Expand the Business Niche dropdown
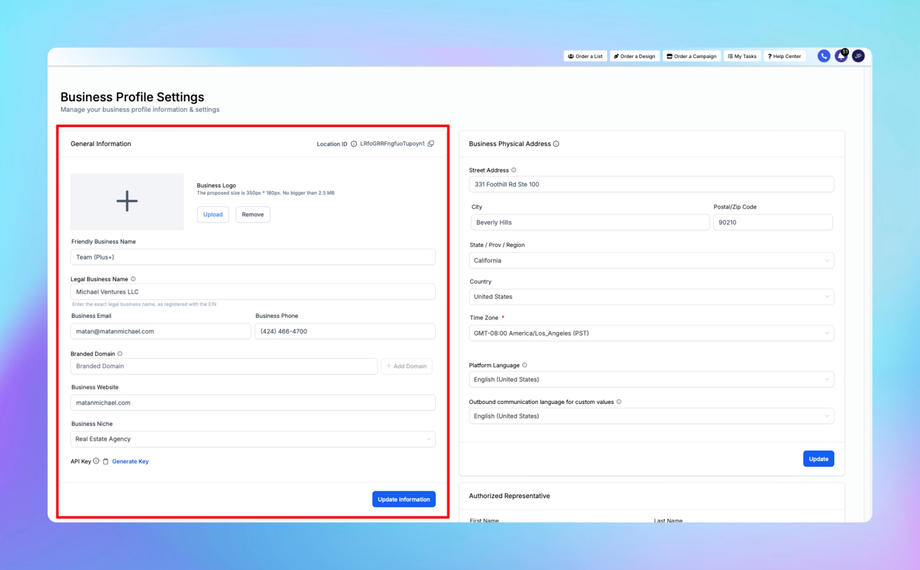 (x=252, y=439)
